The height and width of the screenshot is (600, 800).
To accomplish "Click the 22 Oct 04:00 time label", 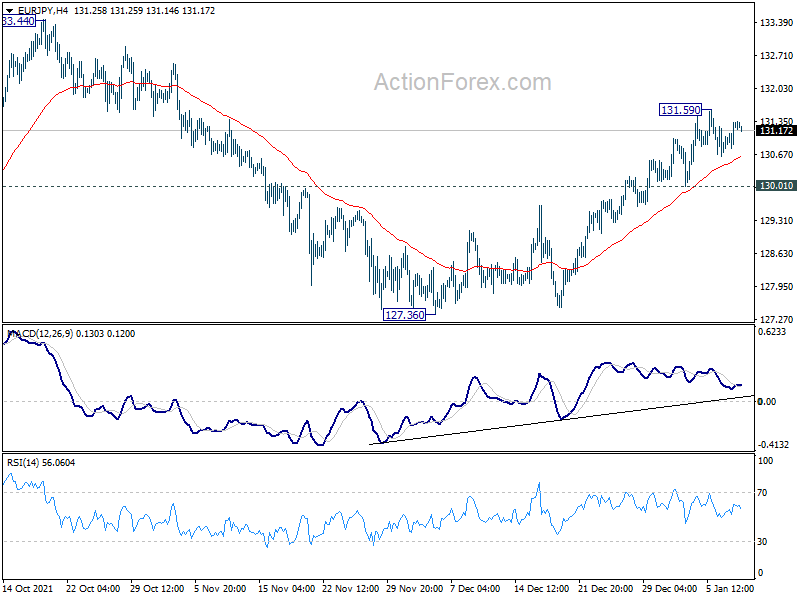I will (93, 588).
